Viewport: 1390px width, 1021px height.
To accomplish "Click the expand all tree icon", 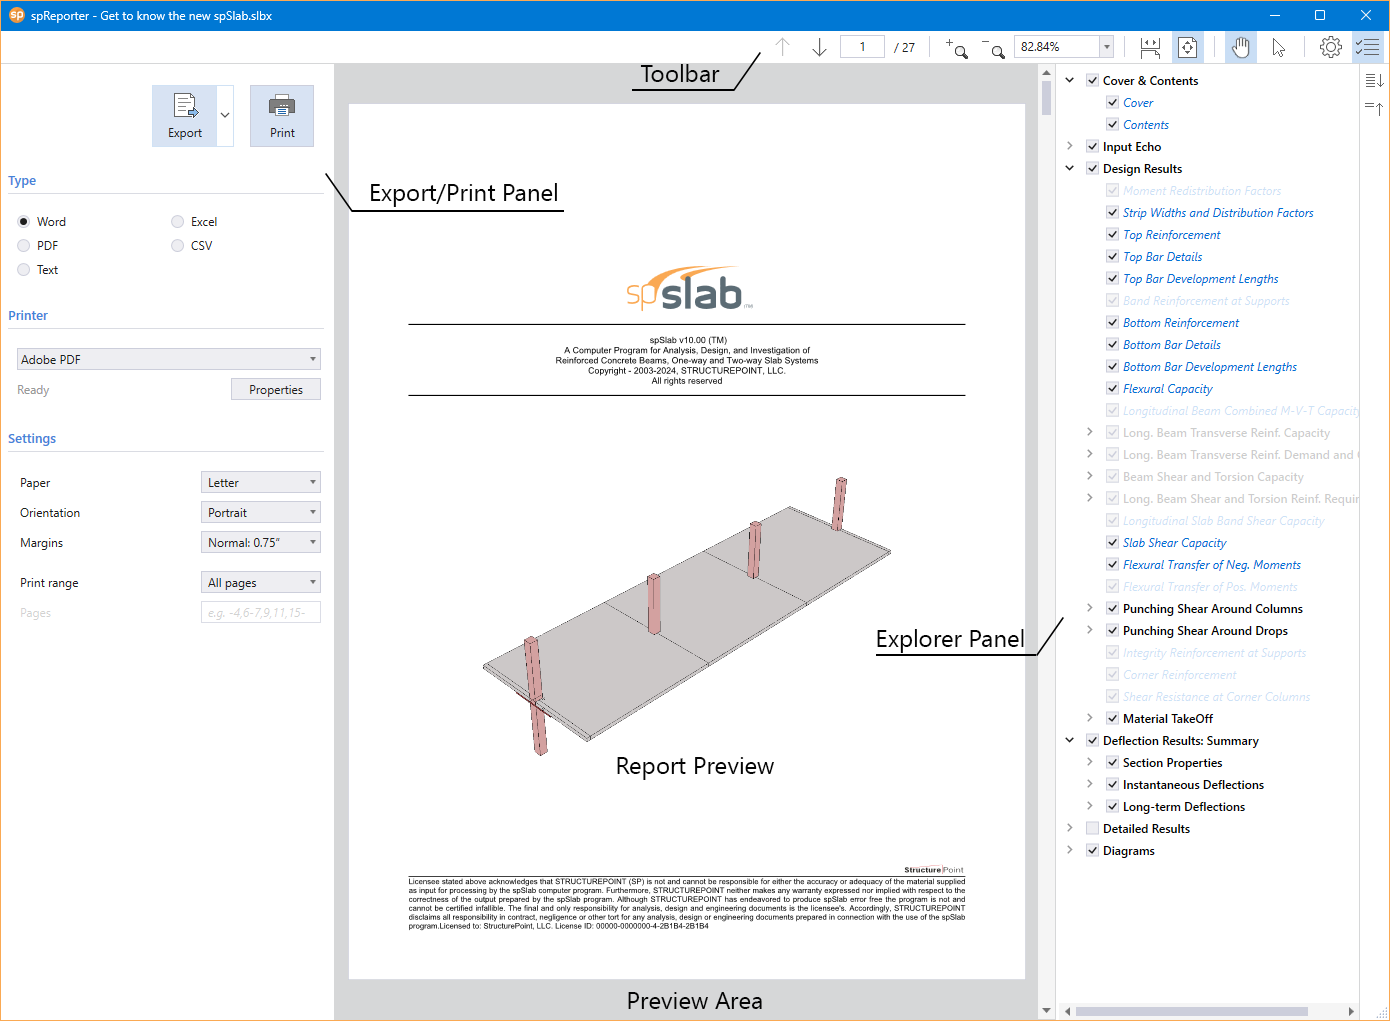I will pyautogui.click(x=1374, y=80).
